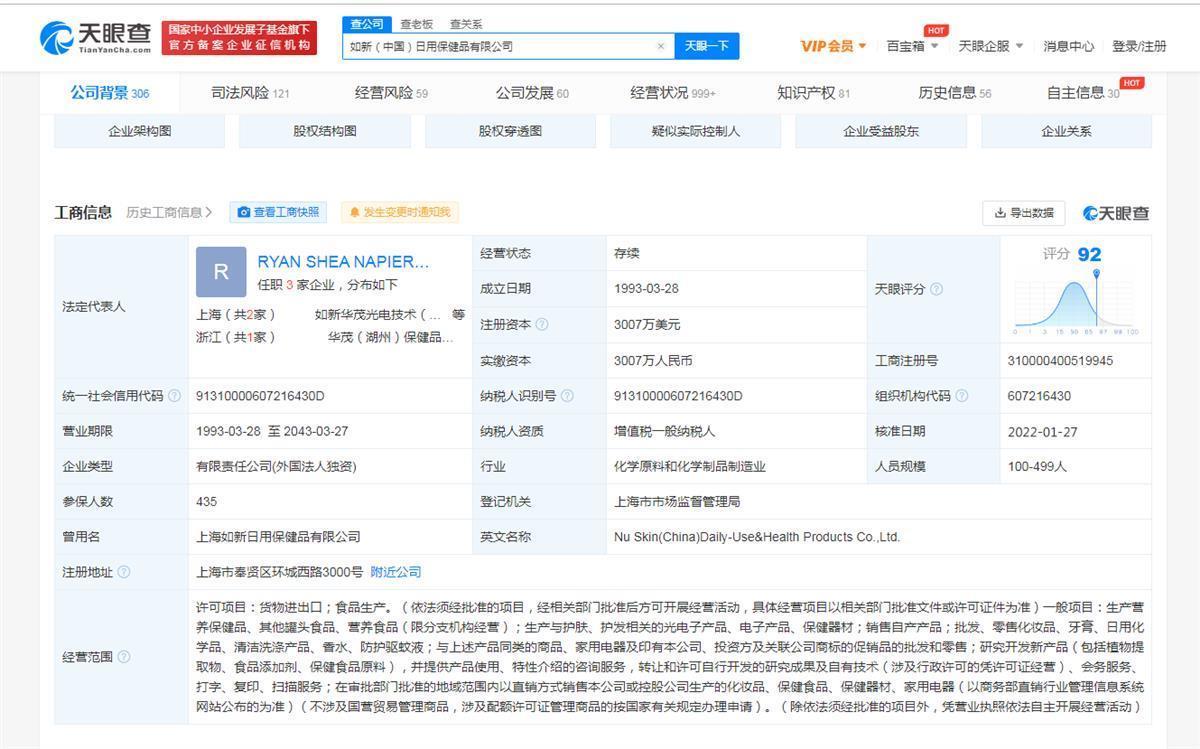Switch to 经营状况 tab
The width and height of the screenshot is (1200, 749).
(x=673, y=93)
